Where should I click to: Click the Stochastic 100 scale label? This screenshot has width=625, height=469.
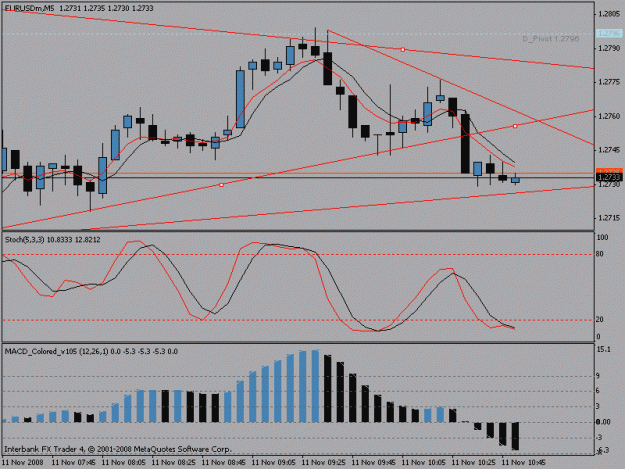pyautogui.click(x=602, y=237)
